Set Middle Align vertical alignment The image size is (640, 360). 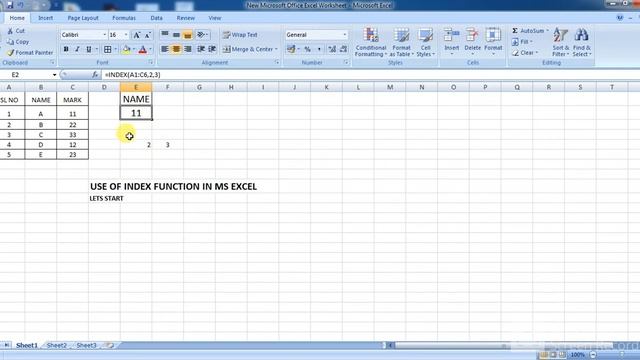coord(176,35)
